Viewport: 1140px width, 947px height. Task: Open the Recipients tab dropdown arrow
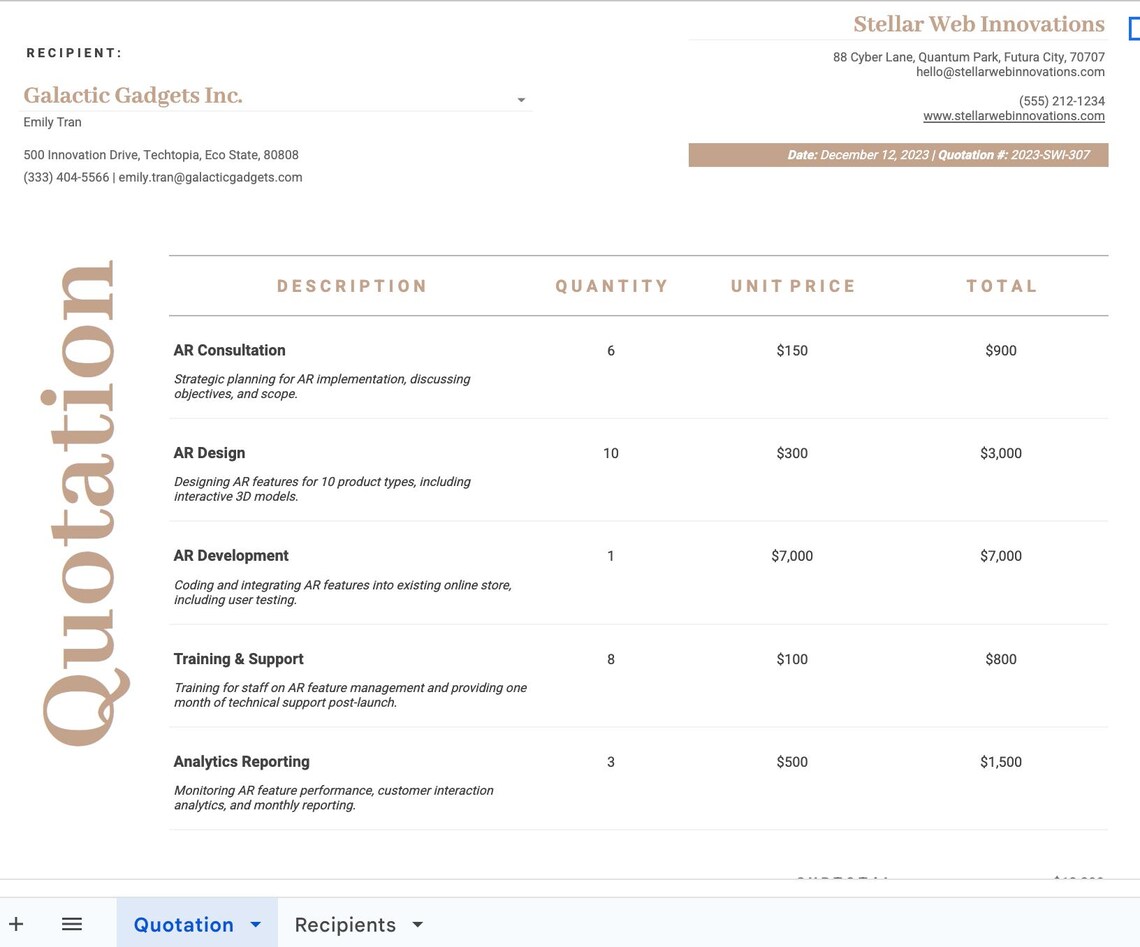click(x=417, y=925)
